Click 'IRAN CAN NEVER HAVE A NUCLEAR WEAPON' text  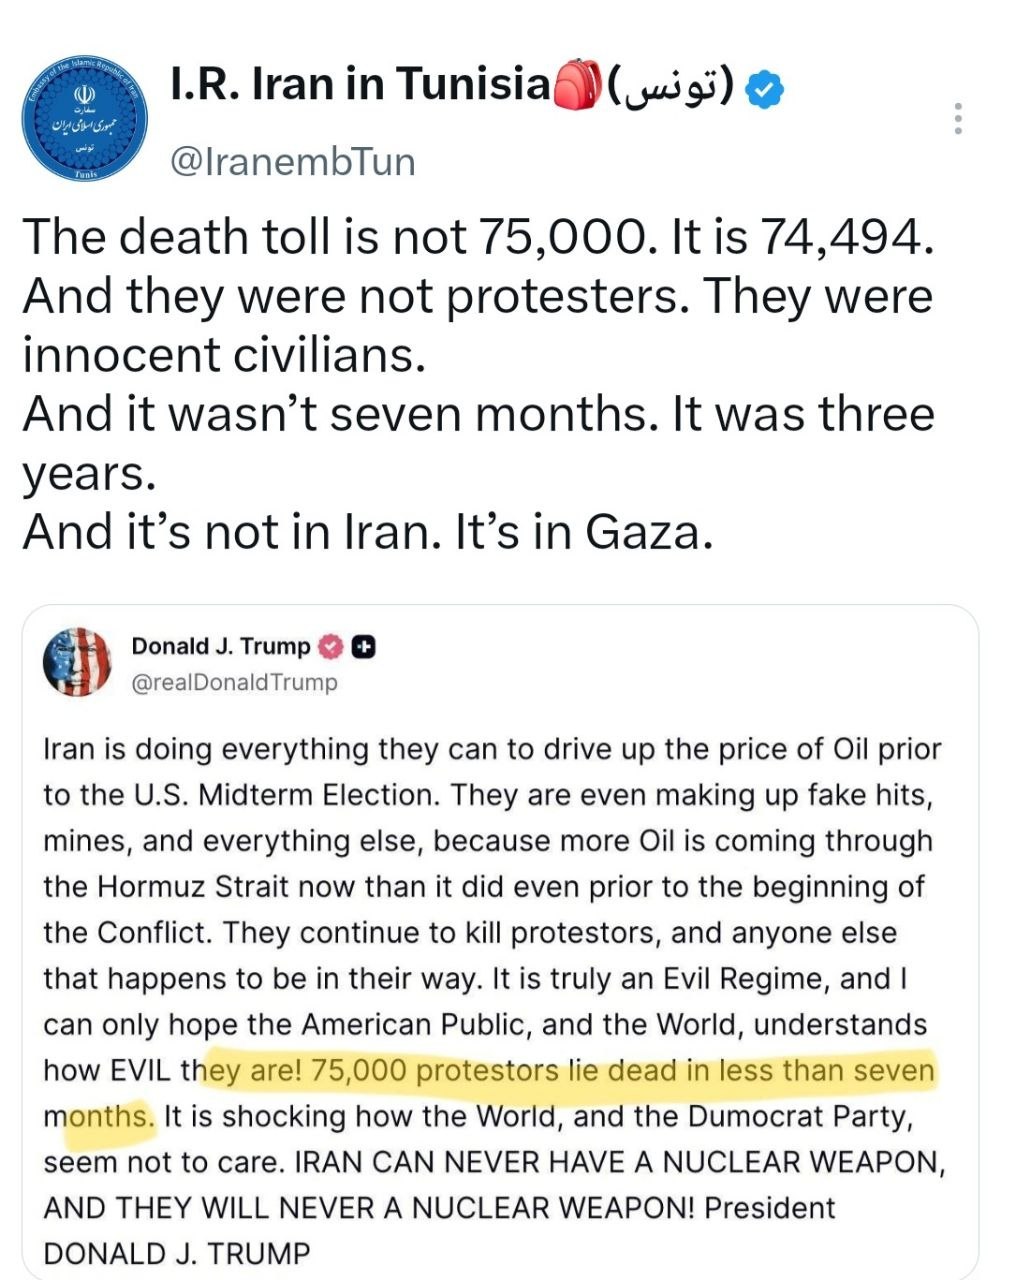(620, 1162)
